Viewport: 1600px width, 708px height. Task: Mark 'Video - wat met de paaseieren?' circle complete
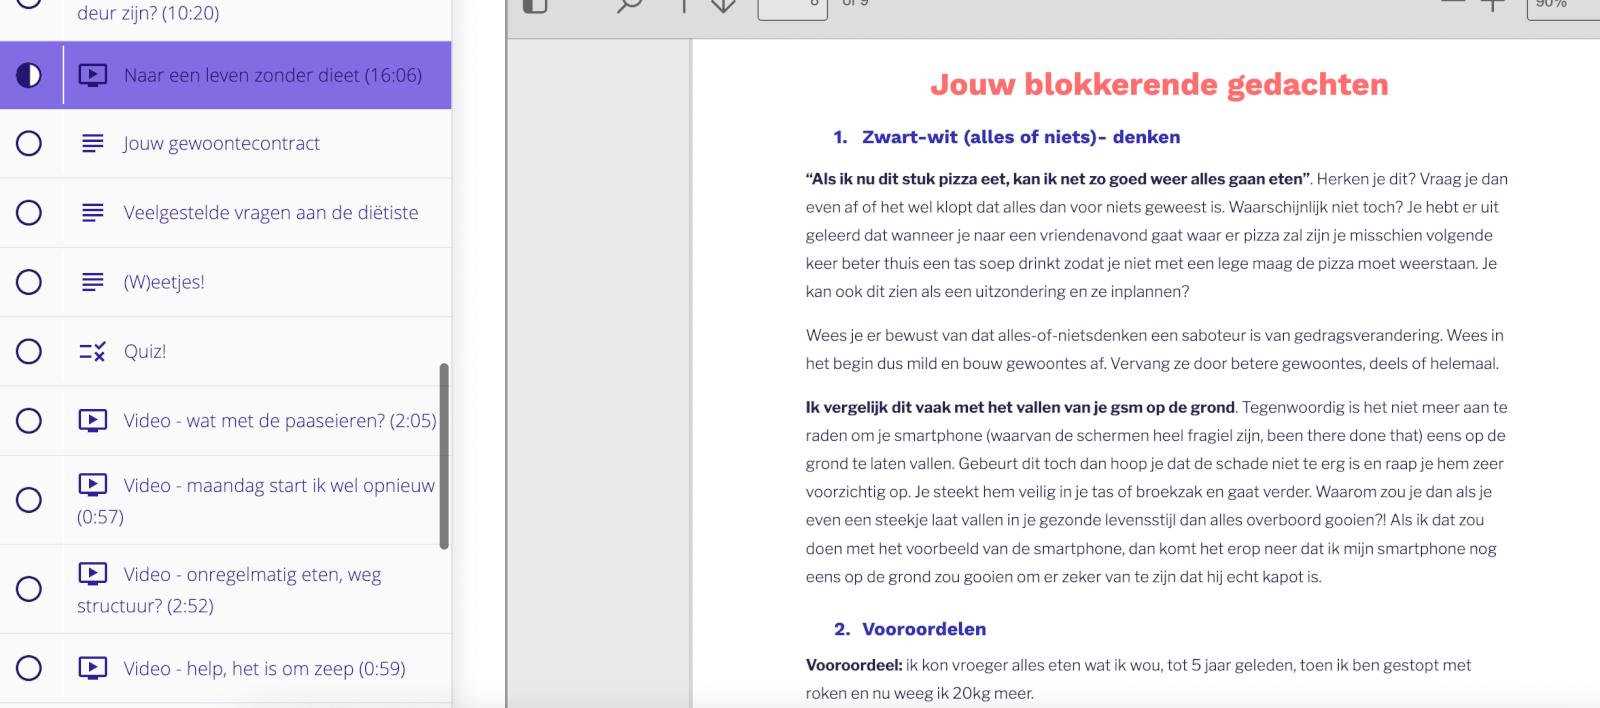pos(29,420)
